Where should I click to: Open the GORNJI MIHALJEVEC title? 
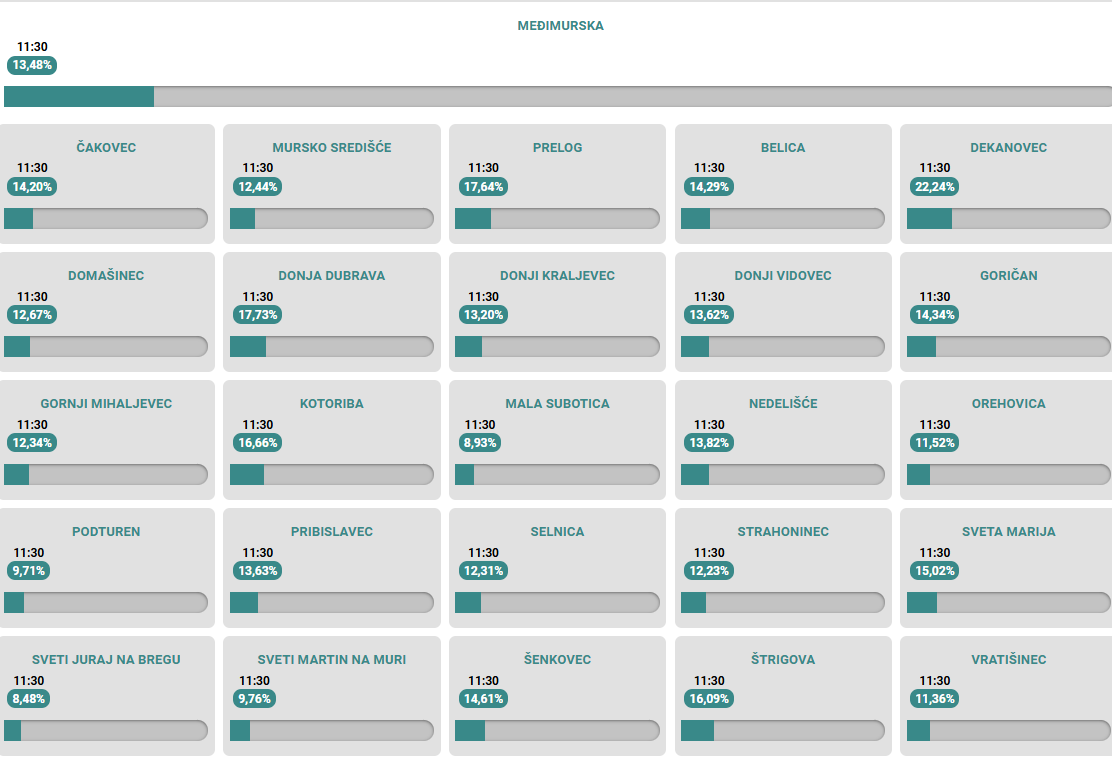click(106, 404)
